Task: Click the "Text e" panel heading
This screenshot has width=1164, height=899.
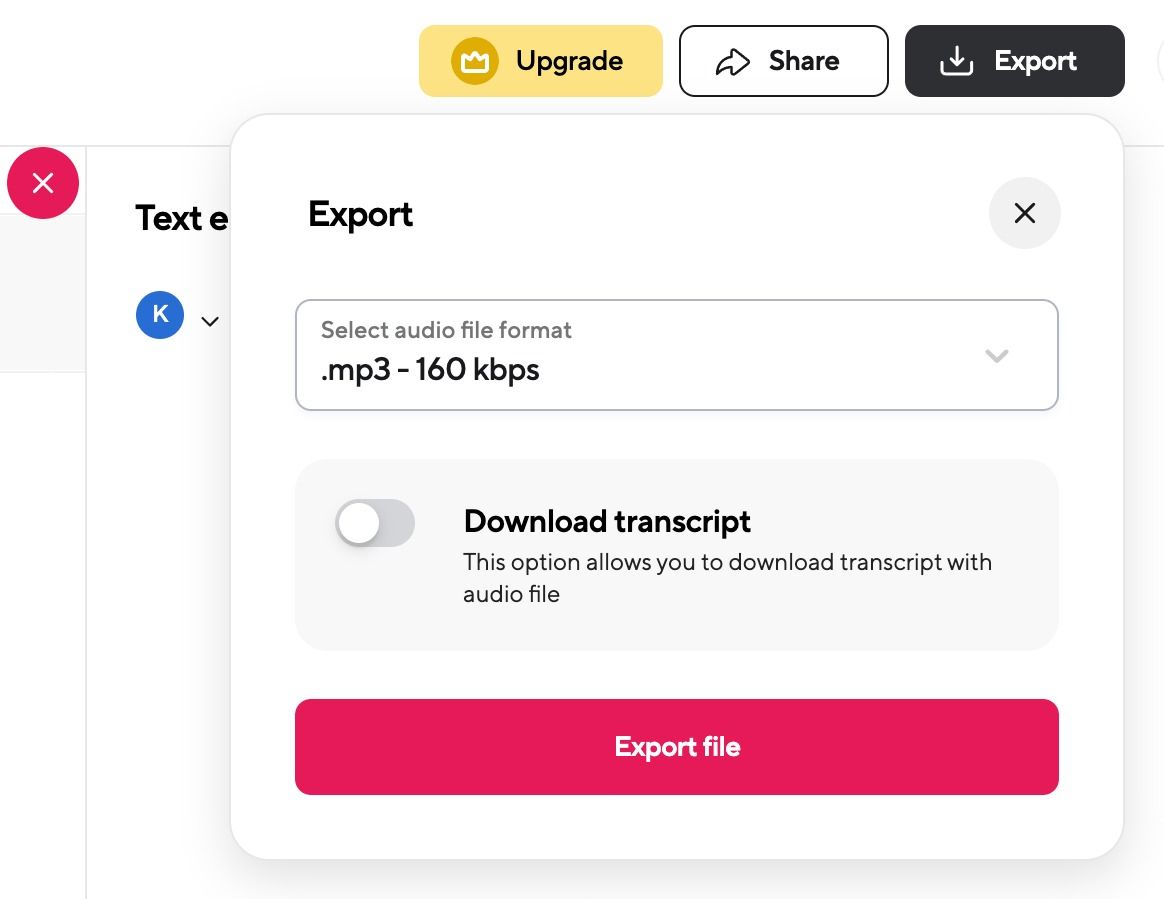Action: click(x=182, y=218)
